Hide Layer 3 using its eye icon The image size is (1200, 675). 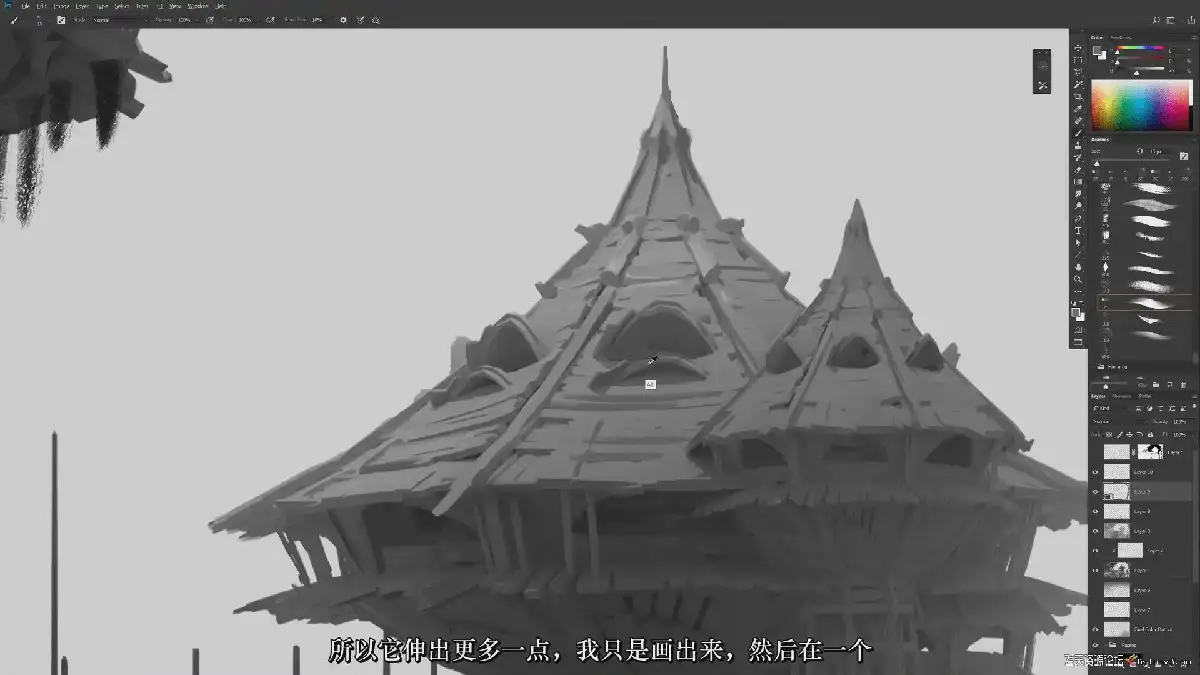click(1095, 531)
